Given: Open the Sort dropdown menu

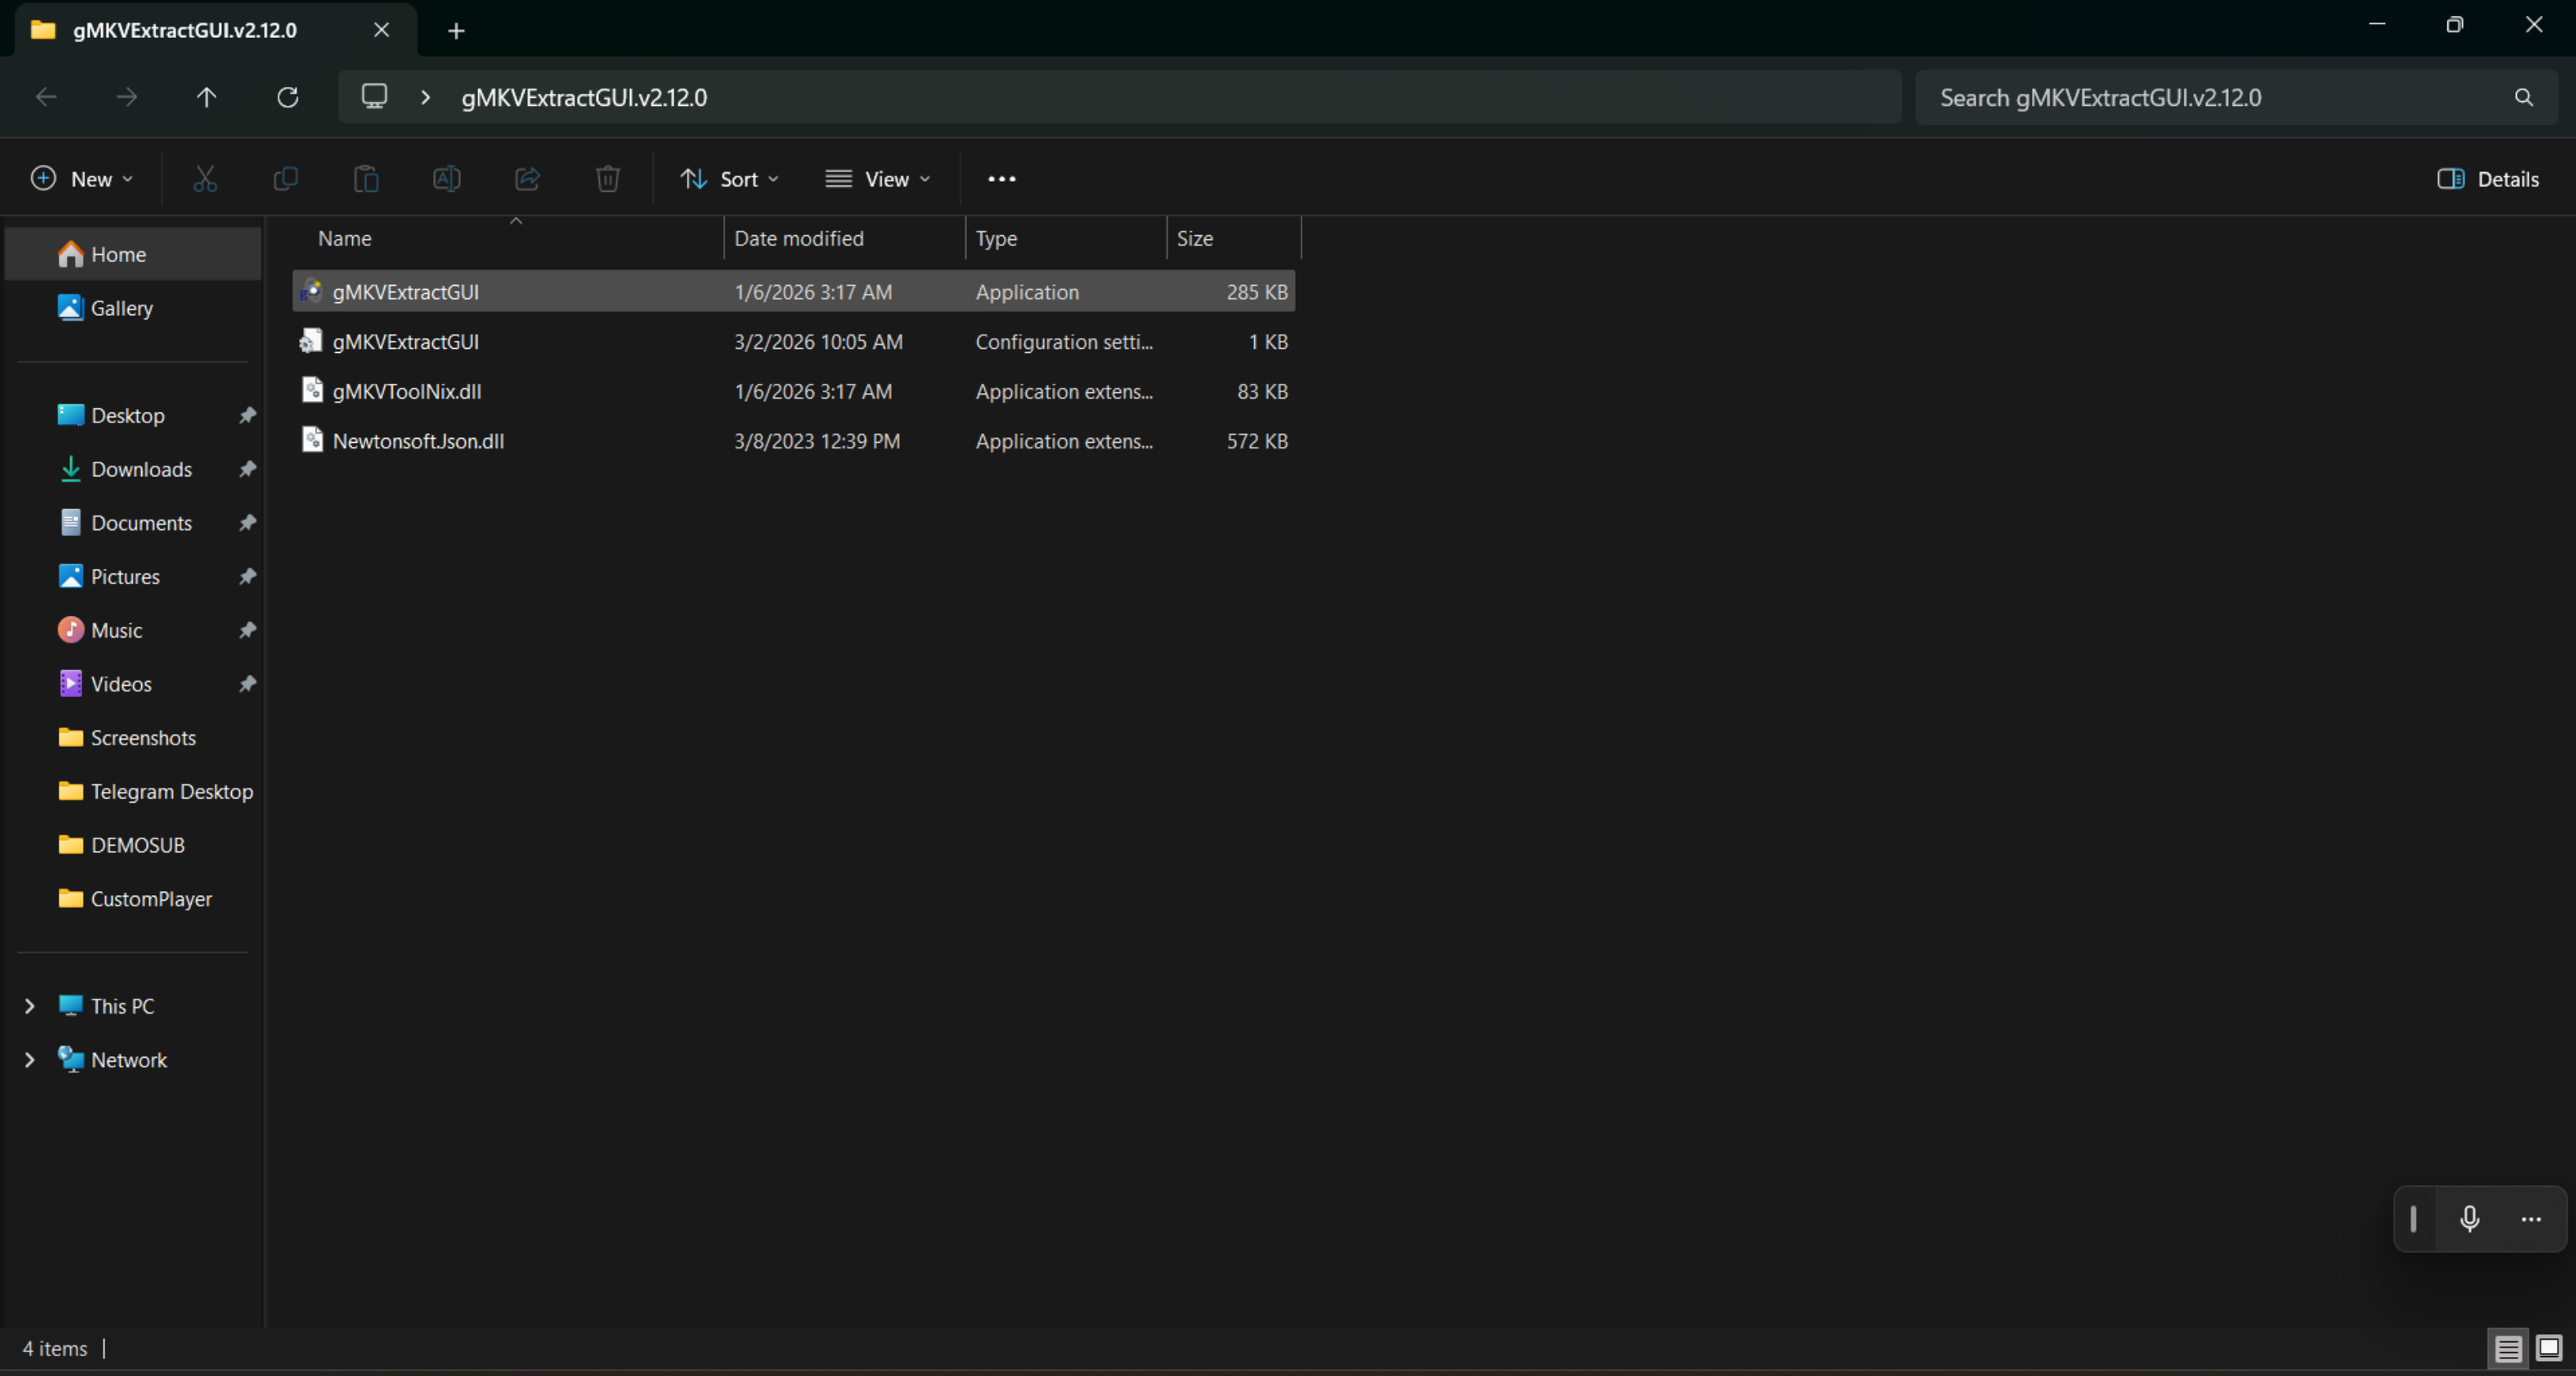Looking at the screenshot, I should (x=730, y=179).
